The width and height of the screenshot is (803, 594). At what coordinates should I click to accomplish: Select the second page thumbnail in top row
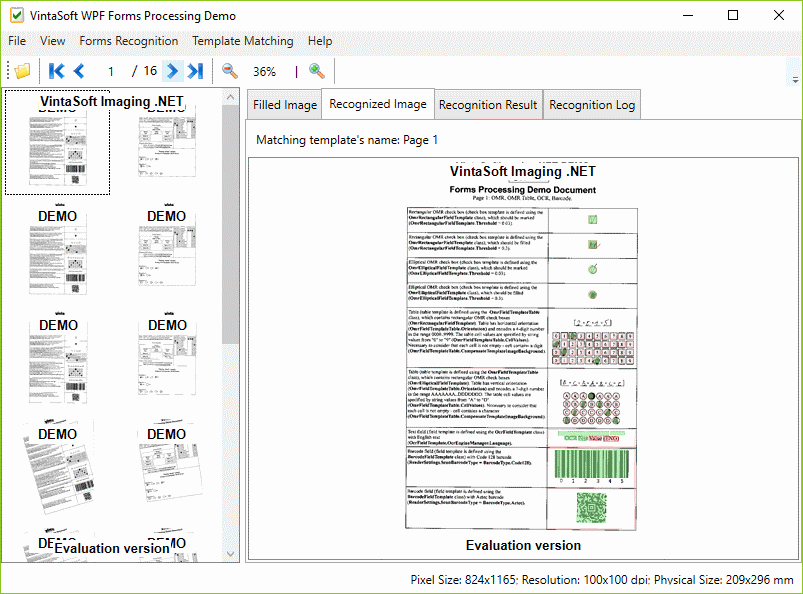tap(167, 142)
